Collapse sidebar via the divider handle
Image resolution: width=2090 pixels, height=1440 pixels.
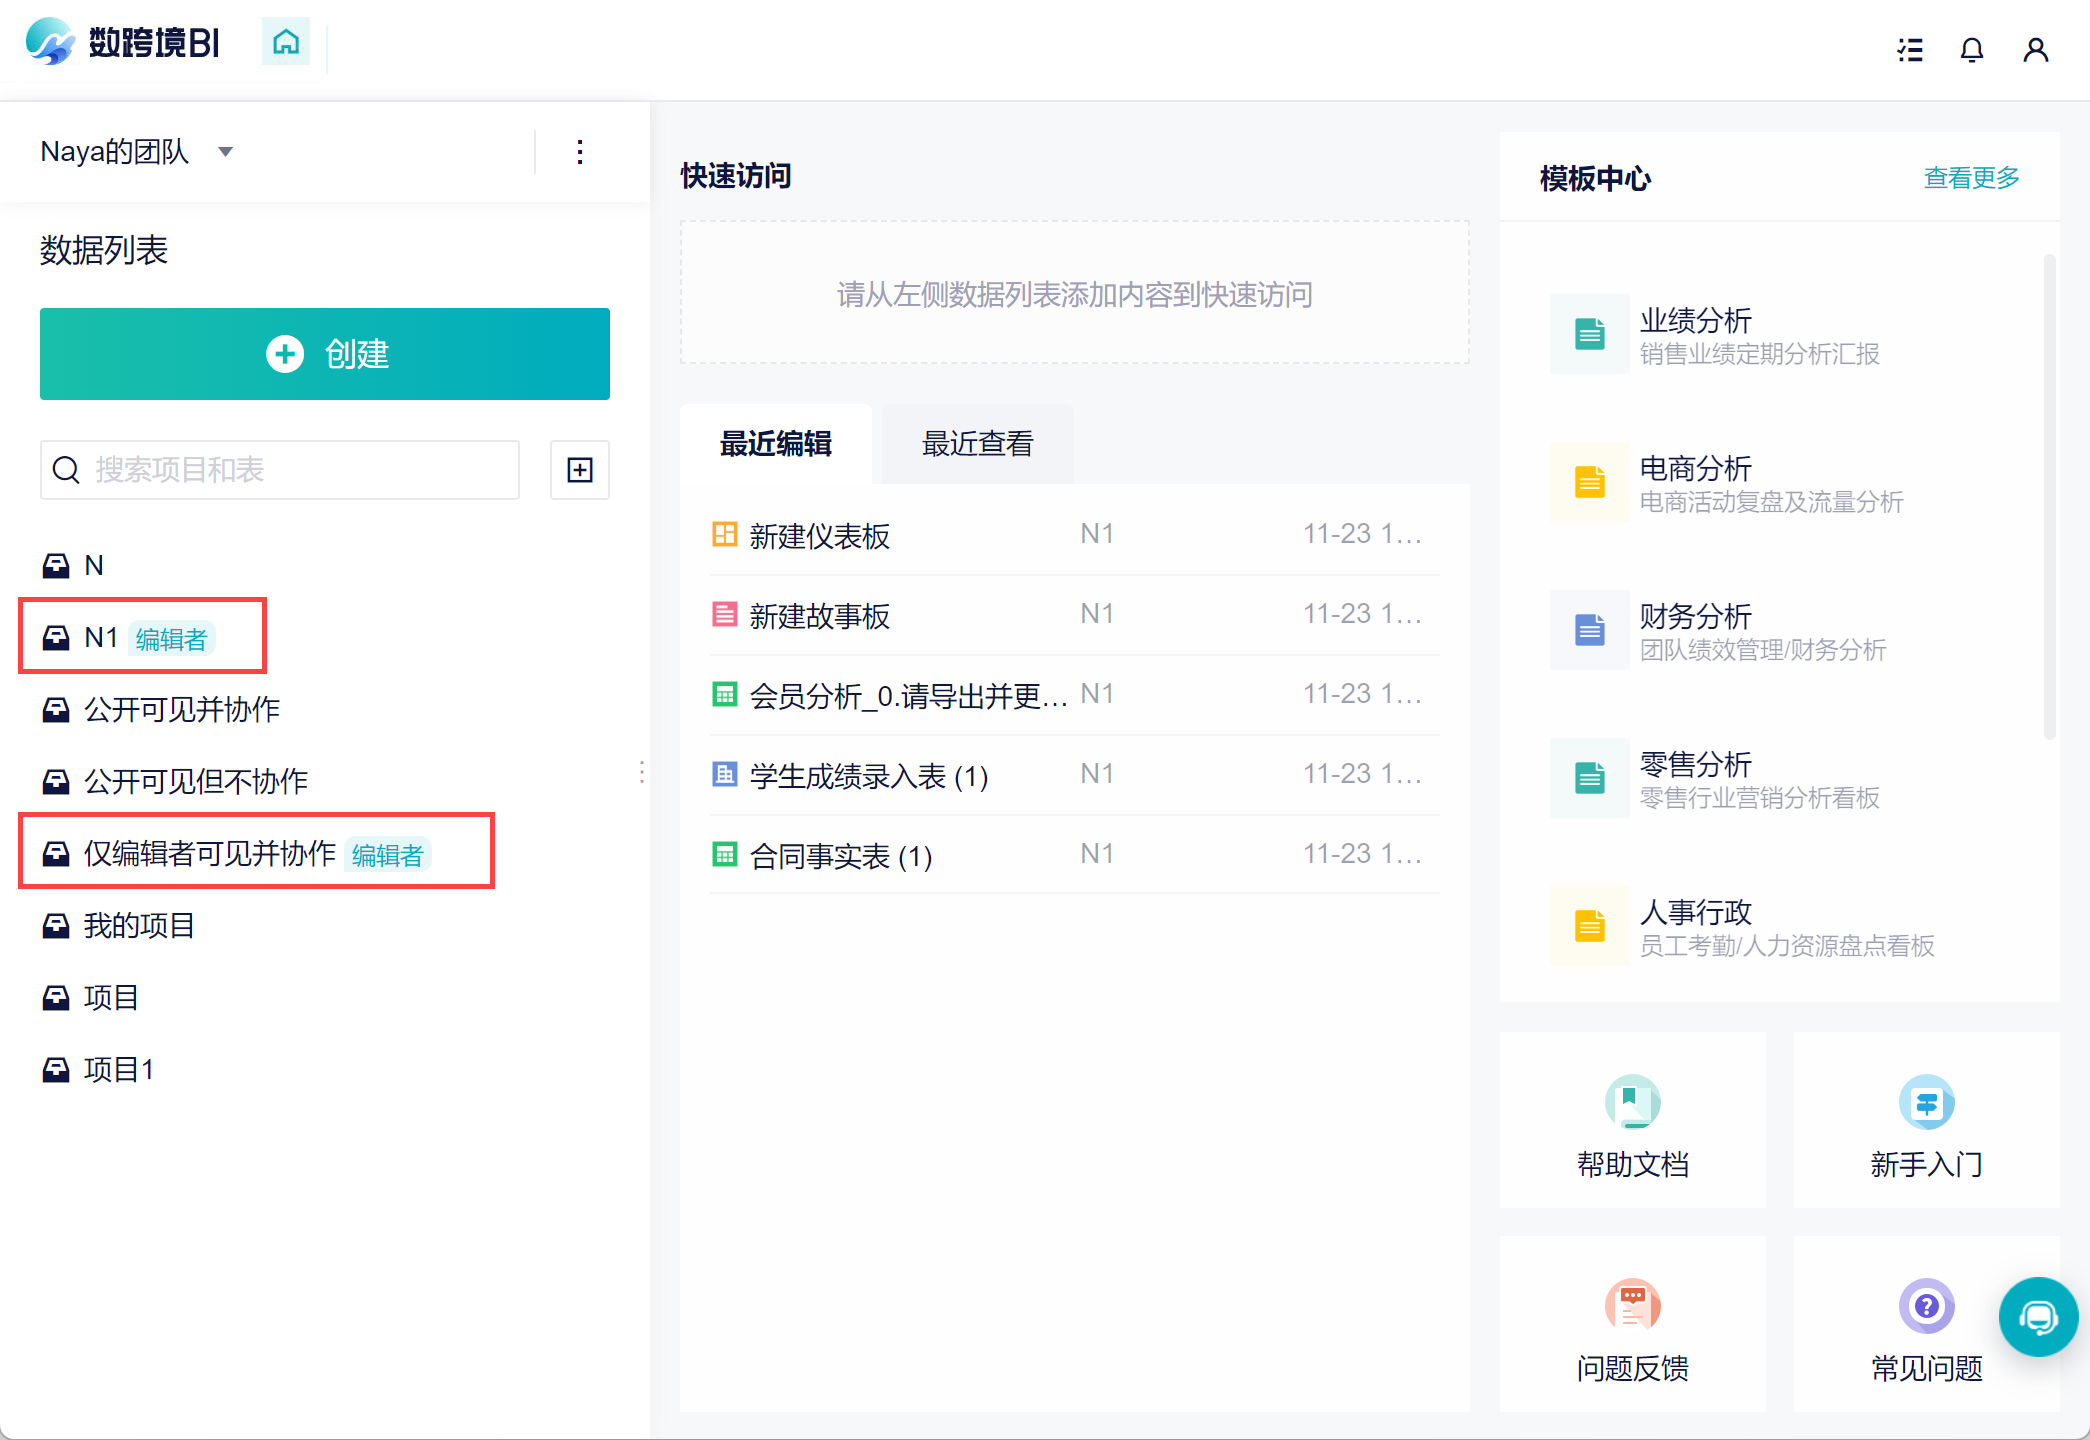[642, 772]
